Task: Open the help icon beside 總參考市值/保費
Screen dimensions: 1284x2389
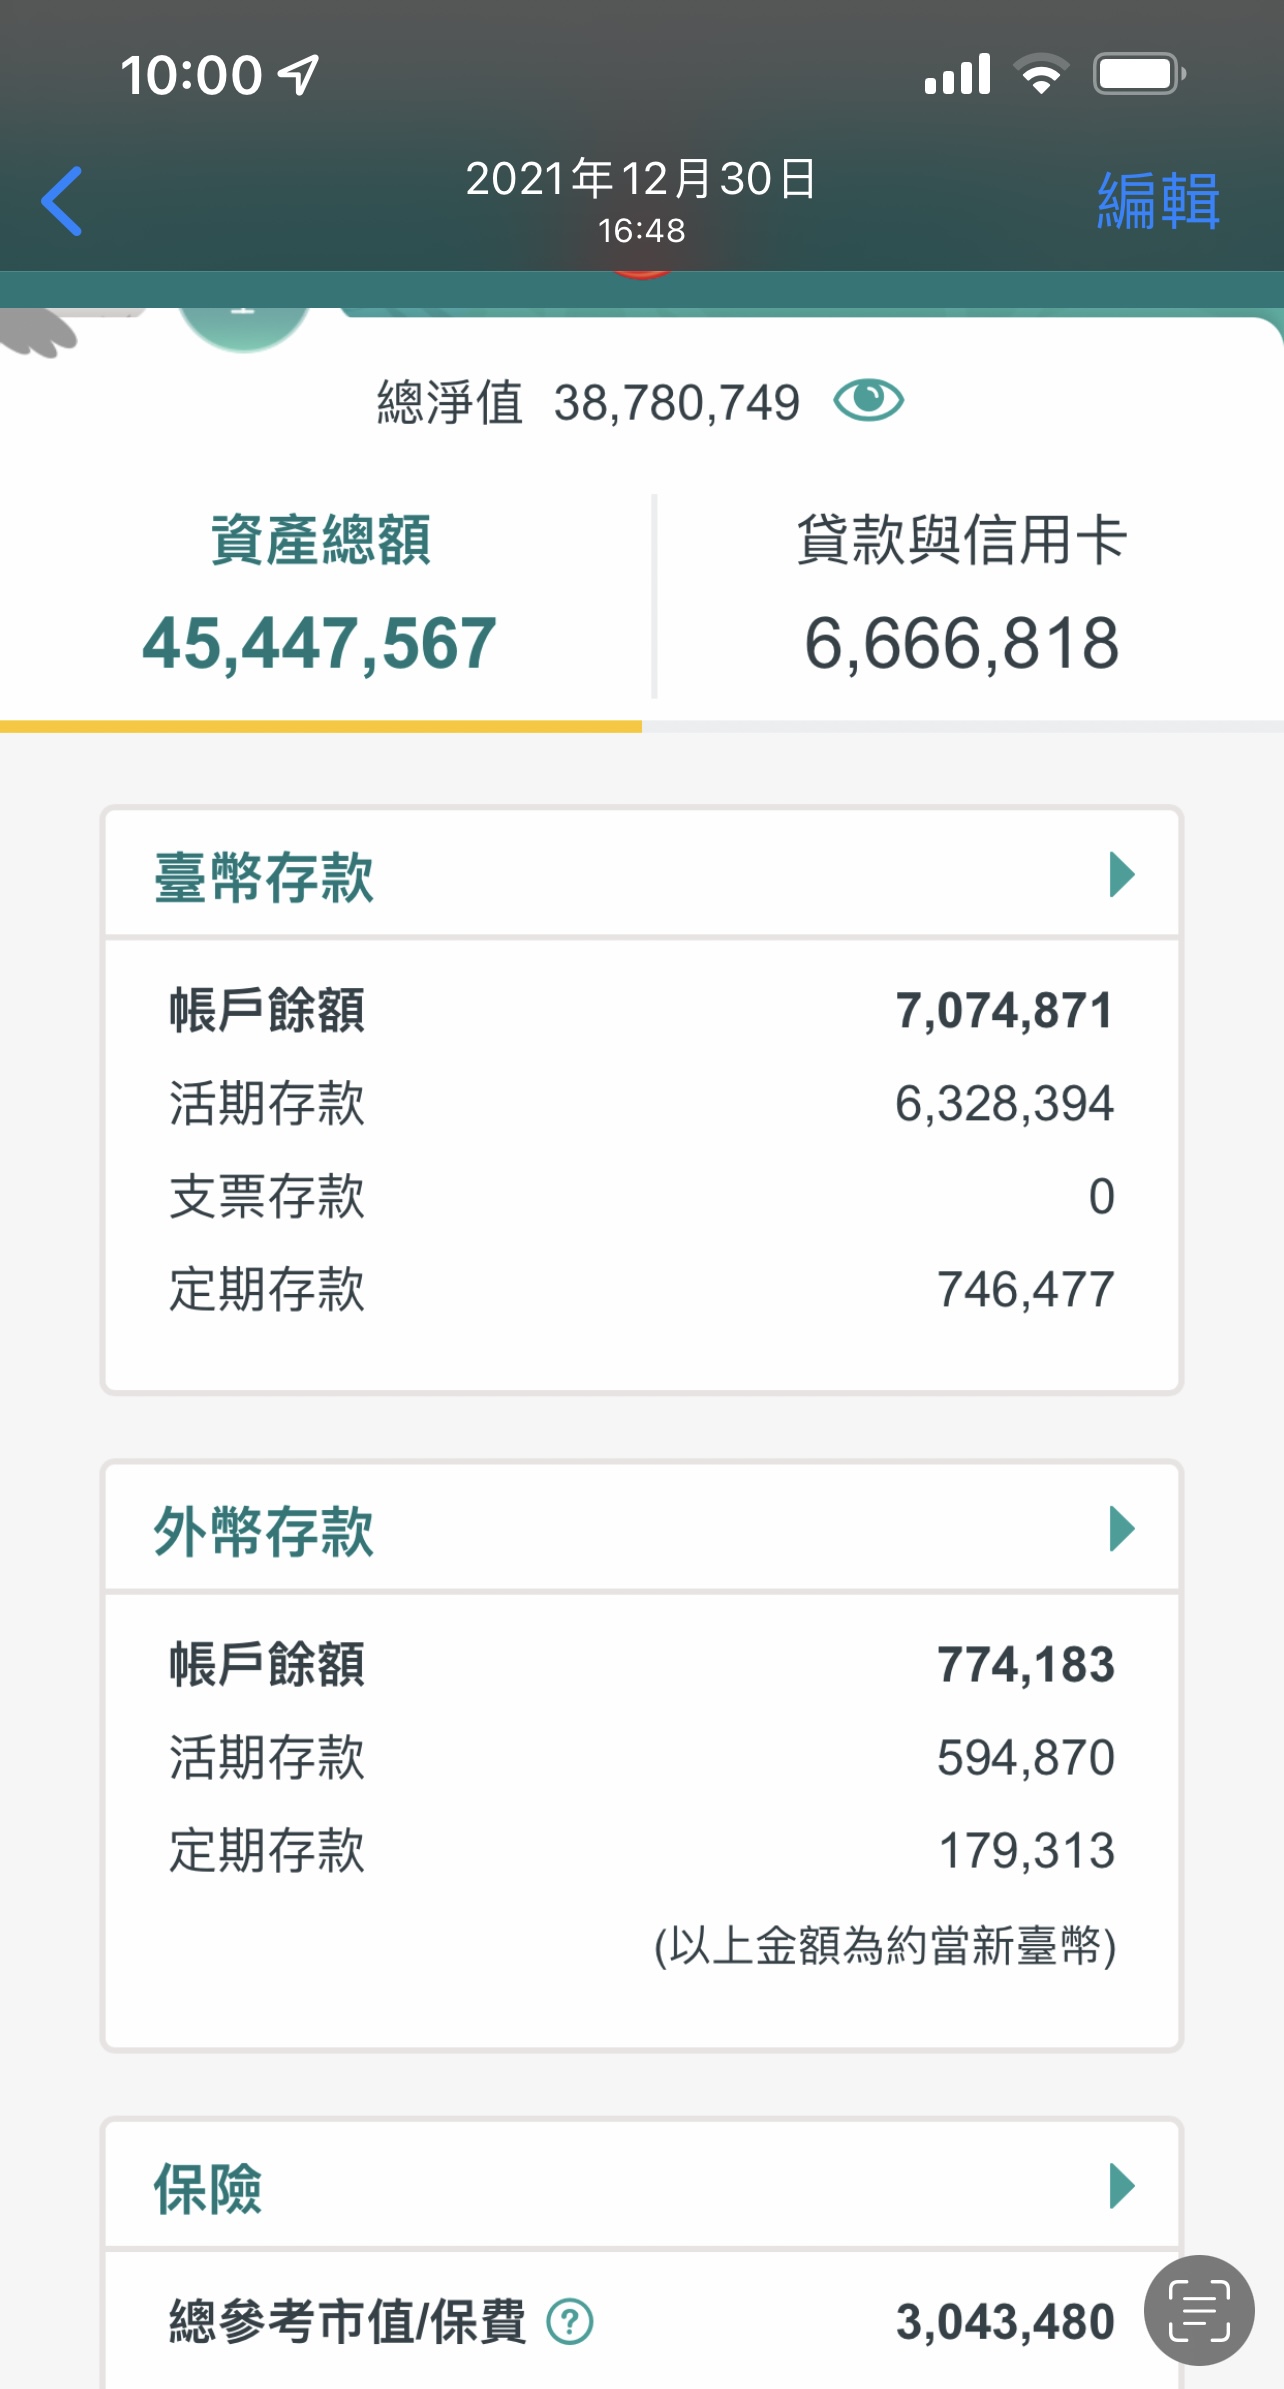Action: (x=570, y=2321)
